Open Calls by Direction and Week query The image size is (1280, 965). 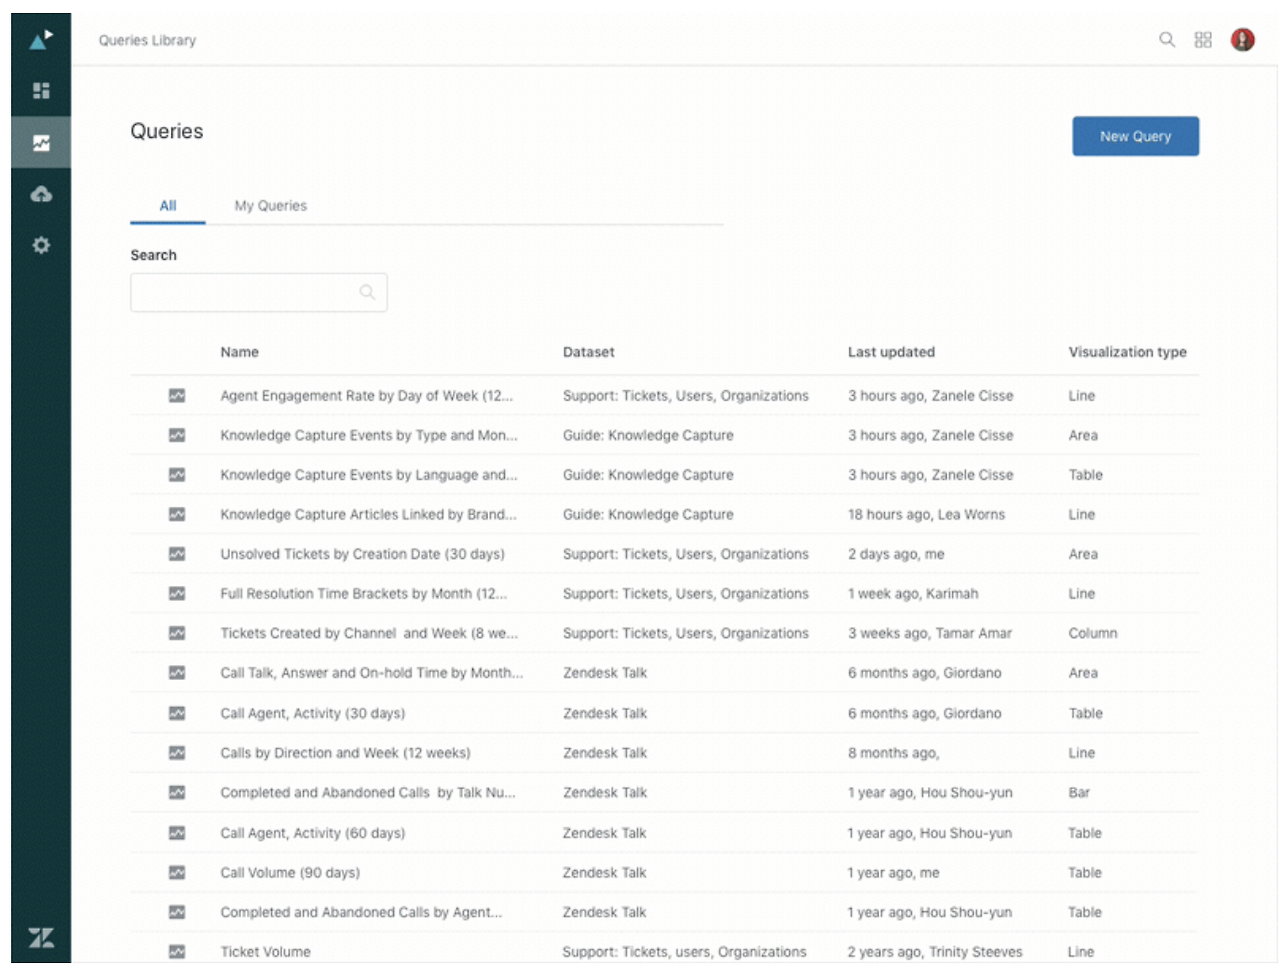tap(345, 753)
